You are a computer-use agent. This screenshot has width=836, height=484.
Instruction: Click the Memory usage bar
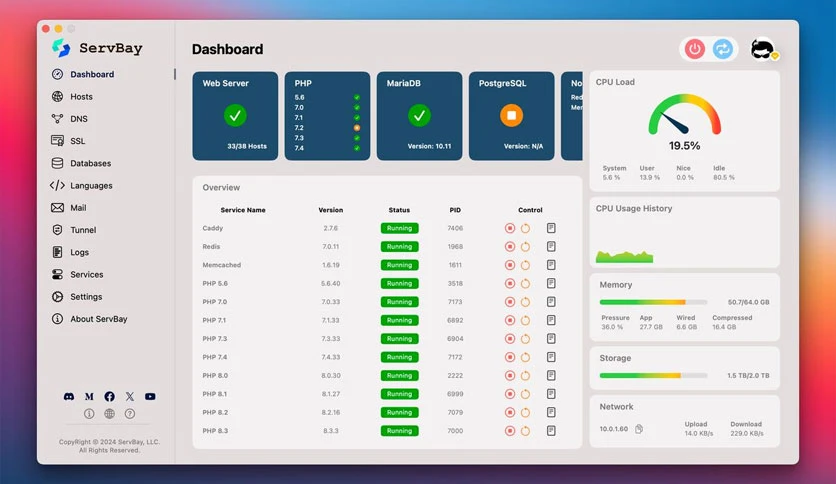click(x=653, y=302)
